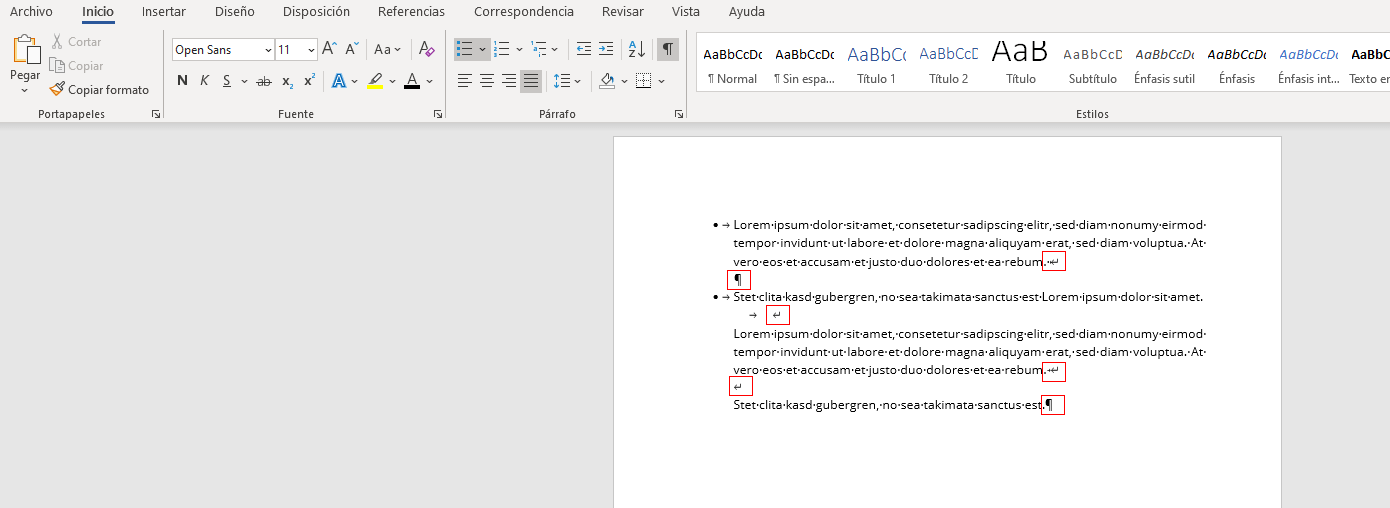The image size is (1390, 508).
Task: Expand the bullet library dropdown arrow
Action: pos(483,49)
